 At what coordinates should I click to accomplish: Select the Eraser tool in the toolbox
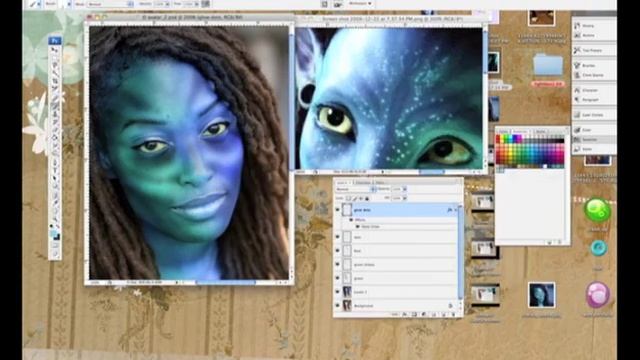pos(55,129)
